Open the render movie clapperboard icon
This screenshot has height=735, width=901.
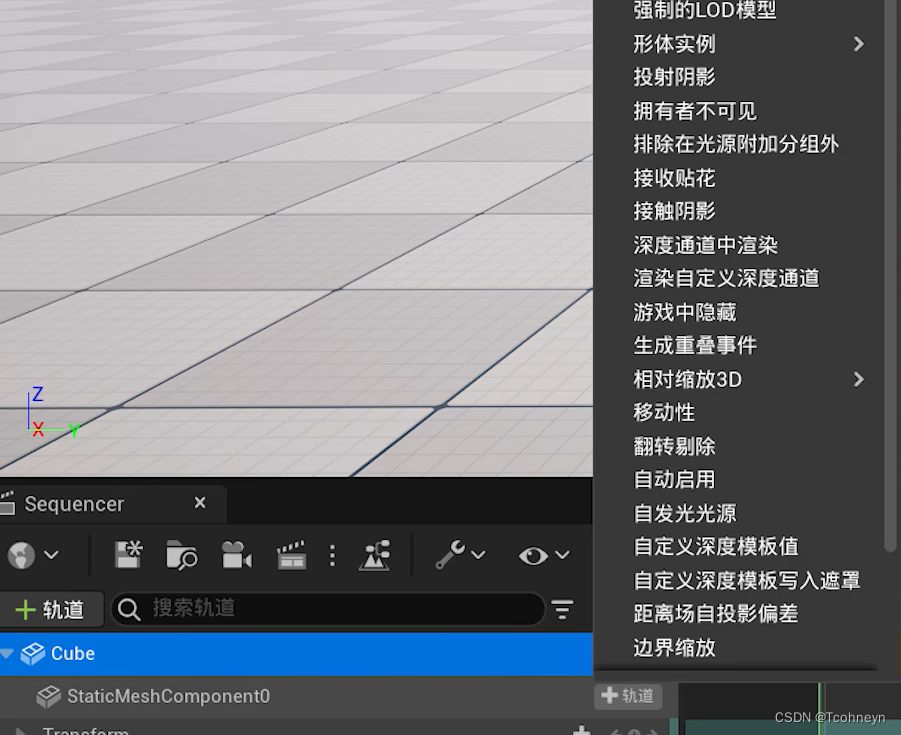(292, 555)
